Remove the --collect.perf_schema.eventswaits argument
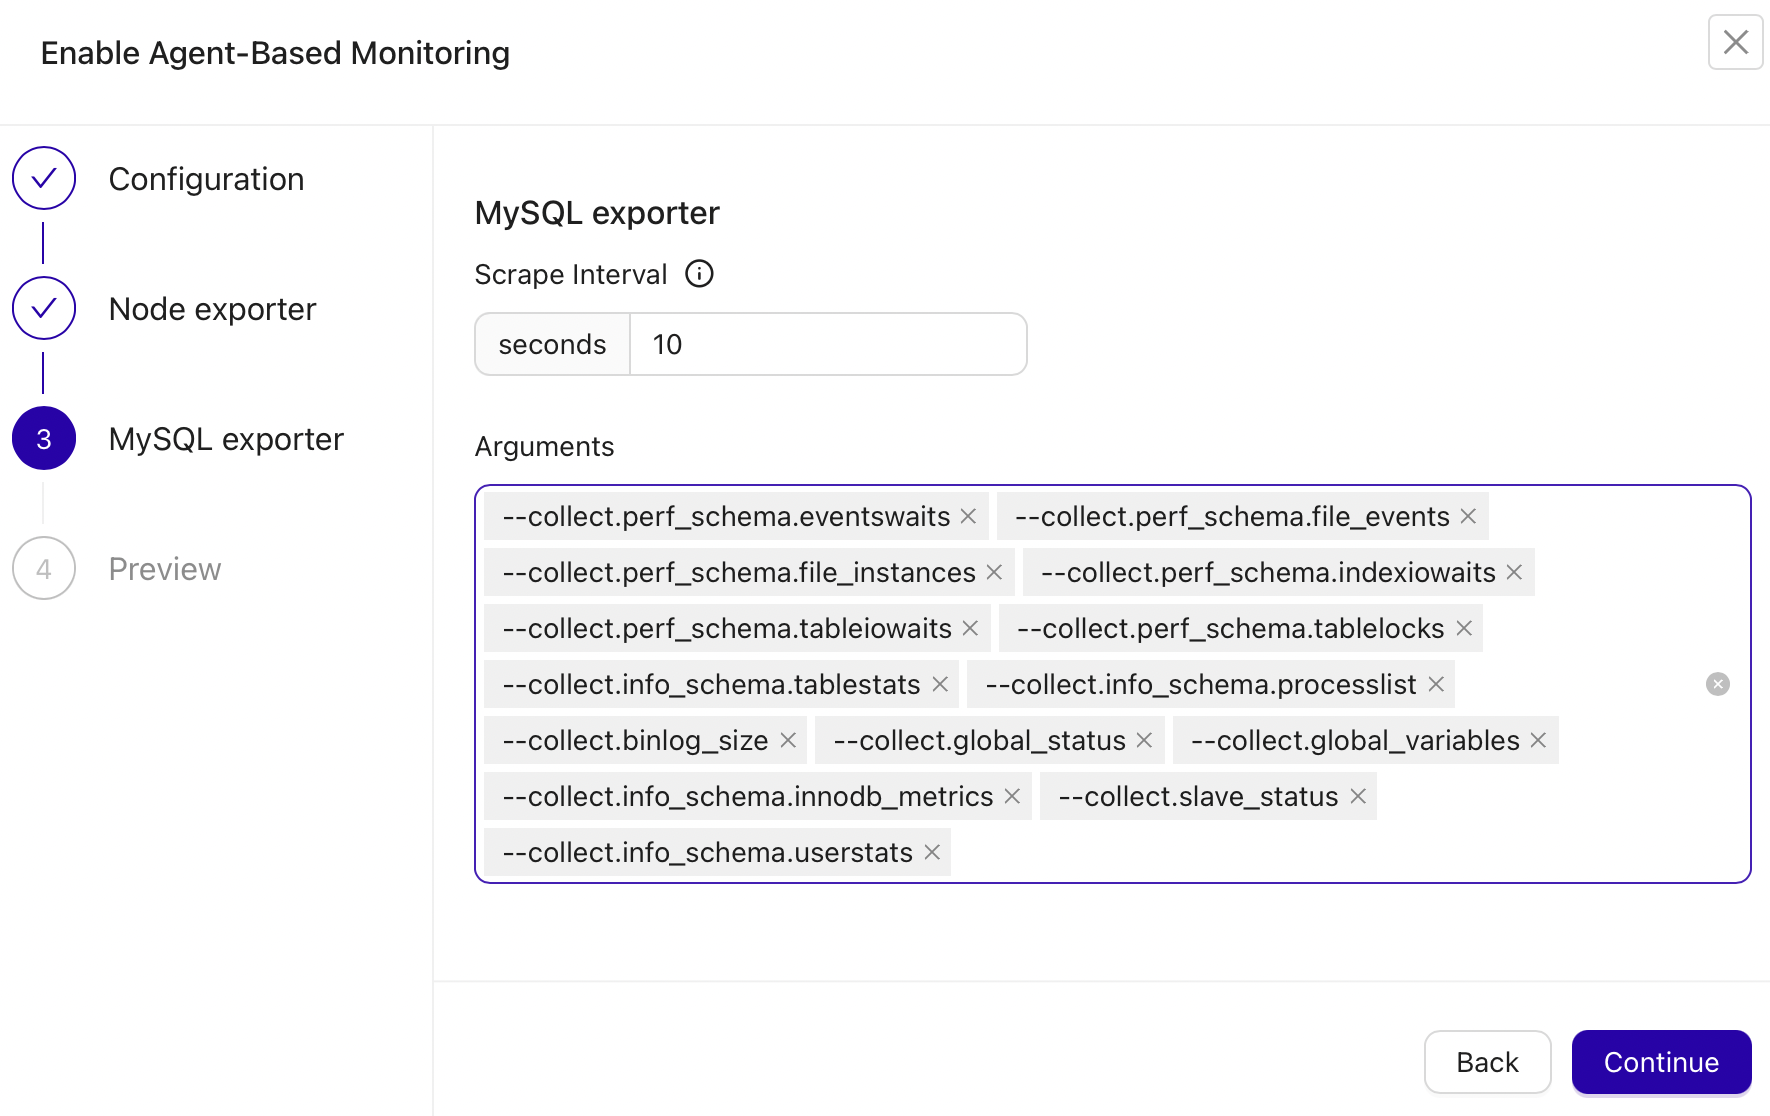This screenshot has width=1770, height=1116. (x=967, y=516)
